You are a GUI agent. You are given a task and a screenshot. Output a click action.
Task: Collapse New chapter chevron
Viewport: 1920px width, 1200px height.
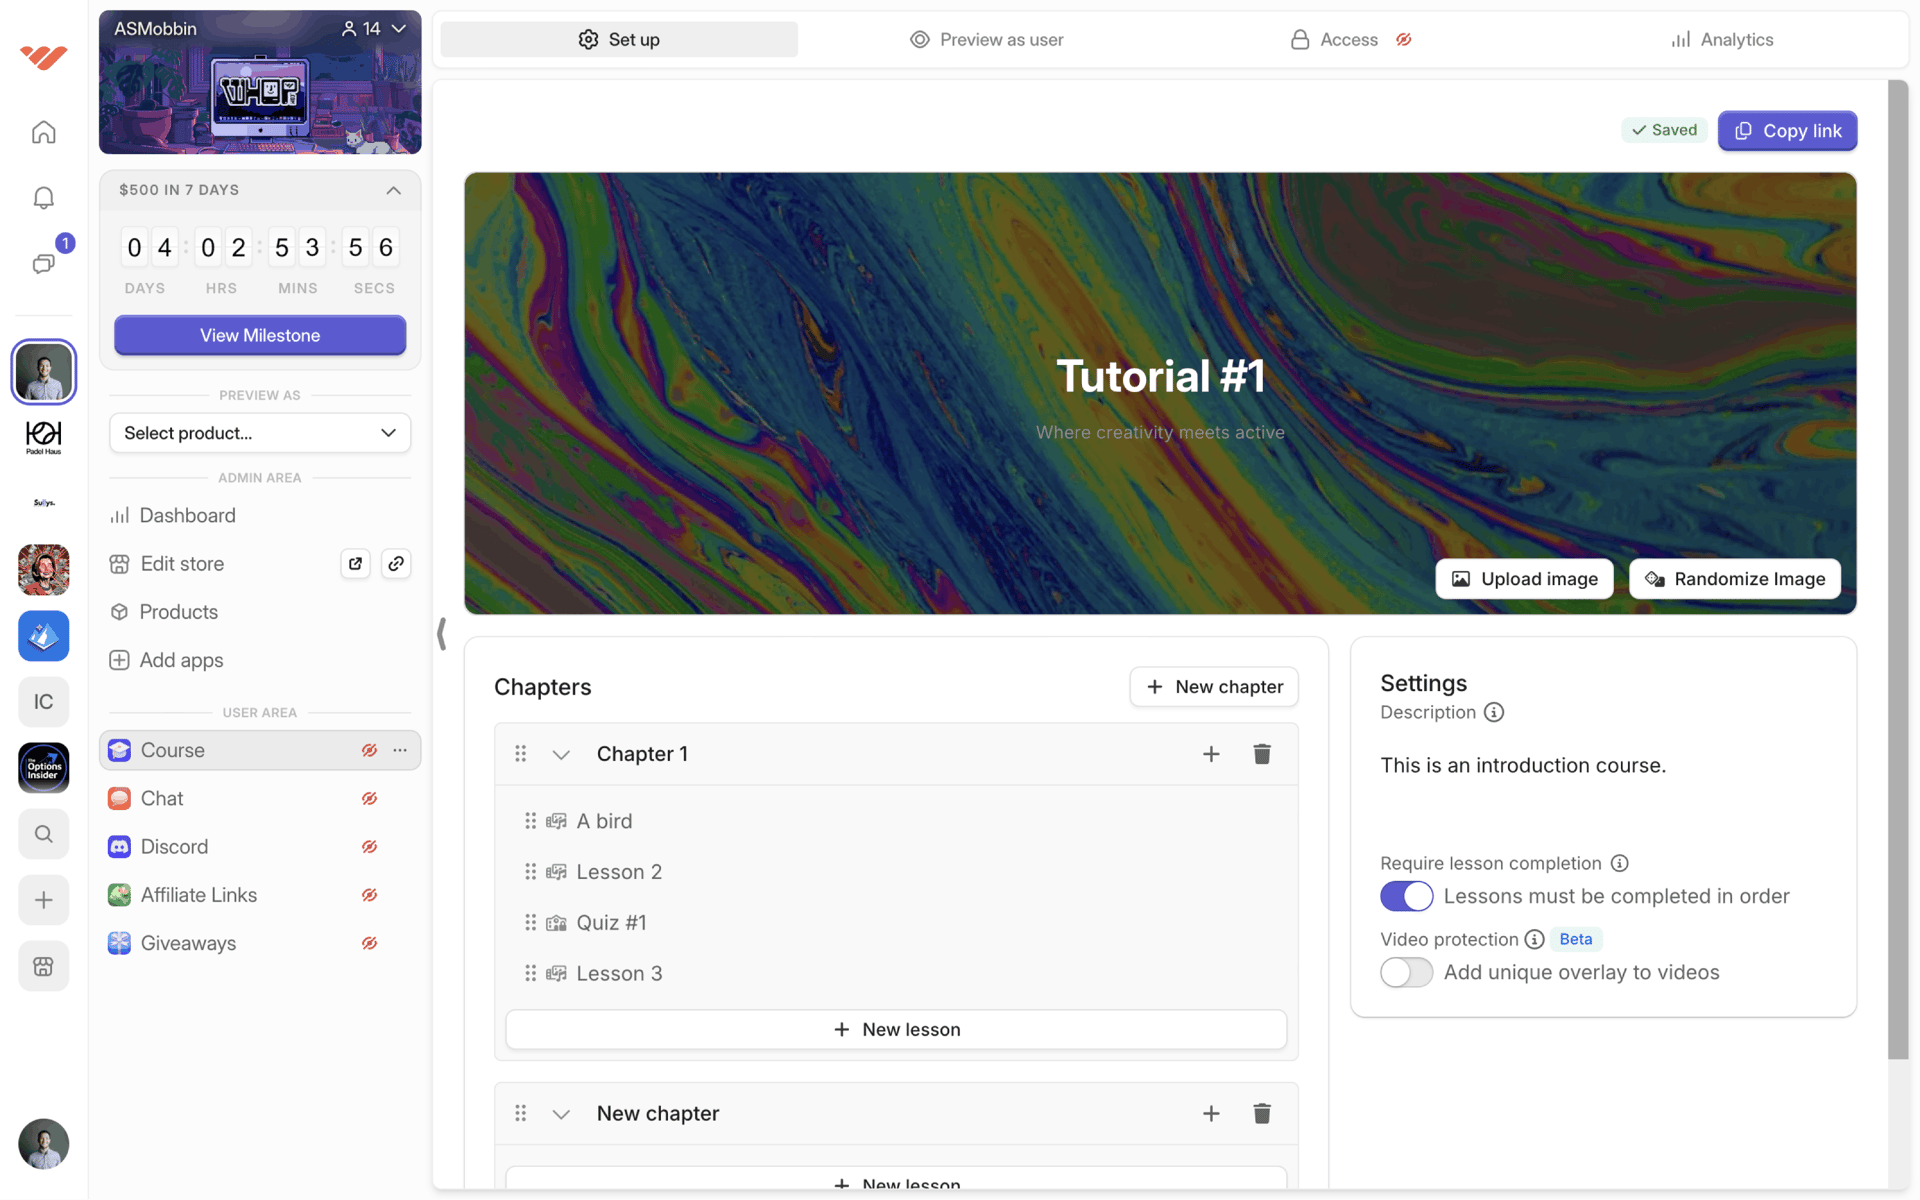pos(561,1114)
